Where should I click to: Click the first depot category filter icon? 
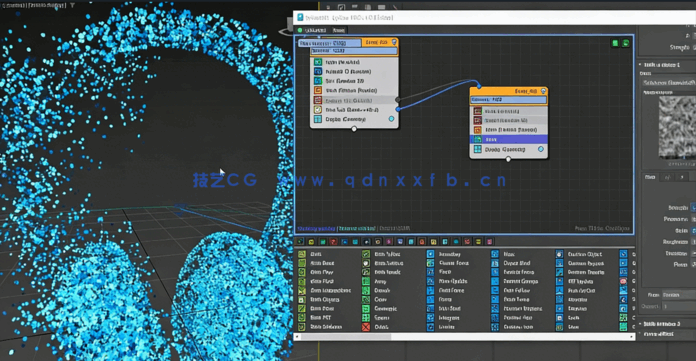point(301,242)
